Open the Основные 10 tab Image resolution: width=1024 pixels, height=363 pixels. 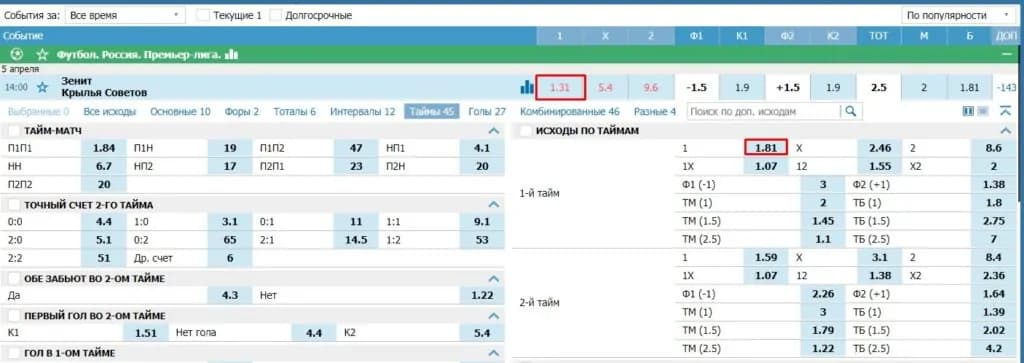(180, 112)
